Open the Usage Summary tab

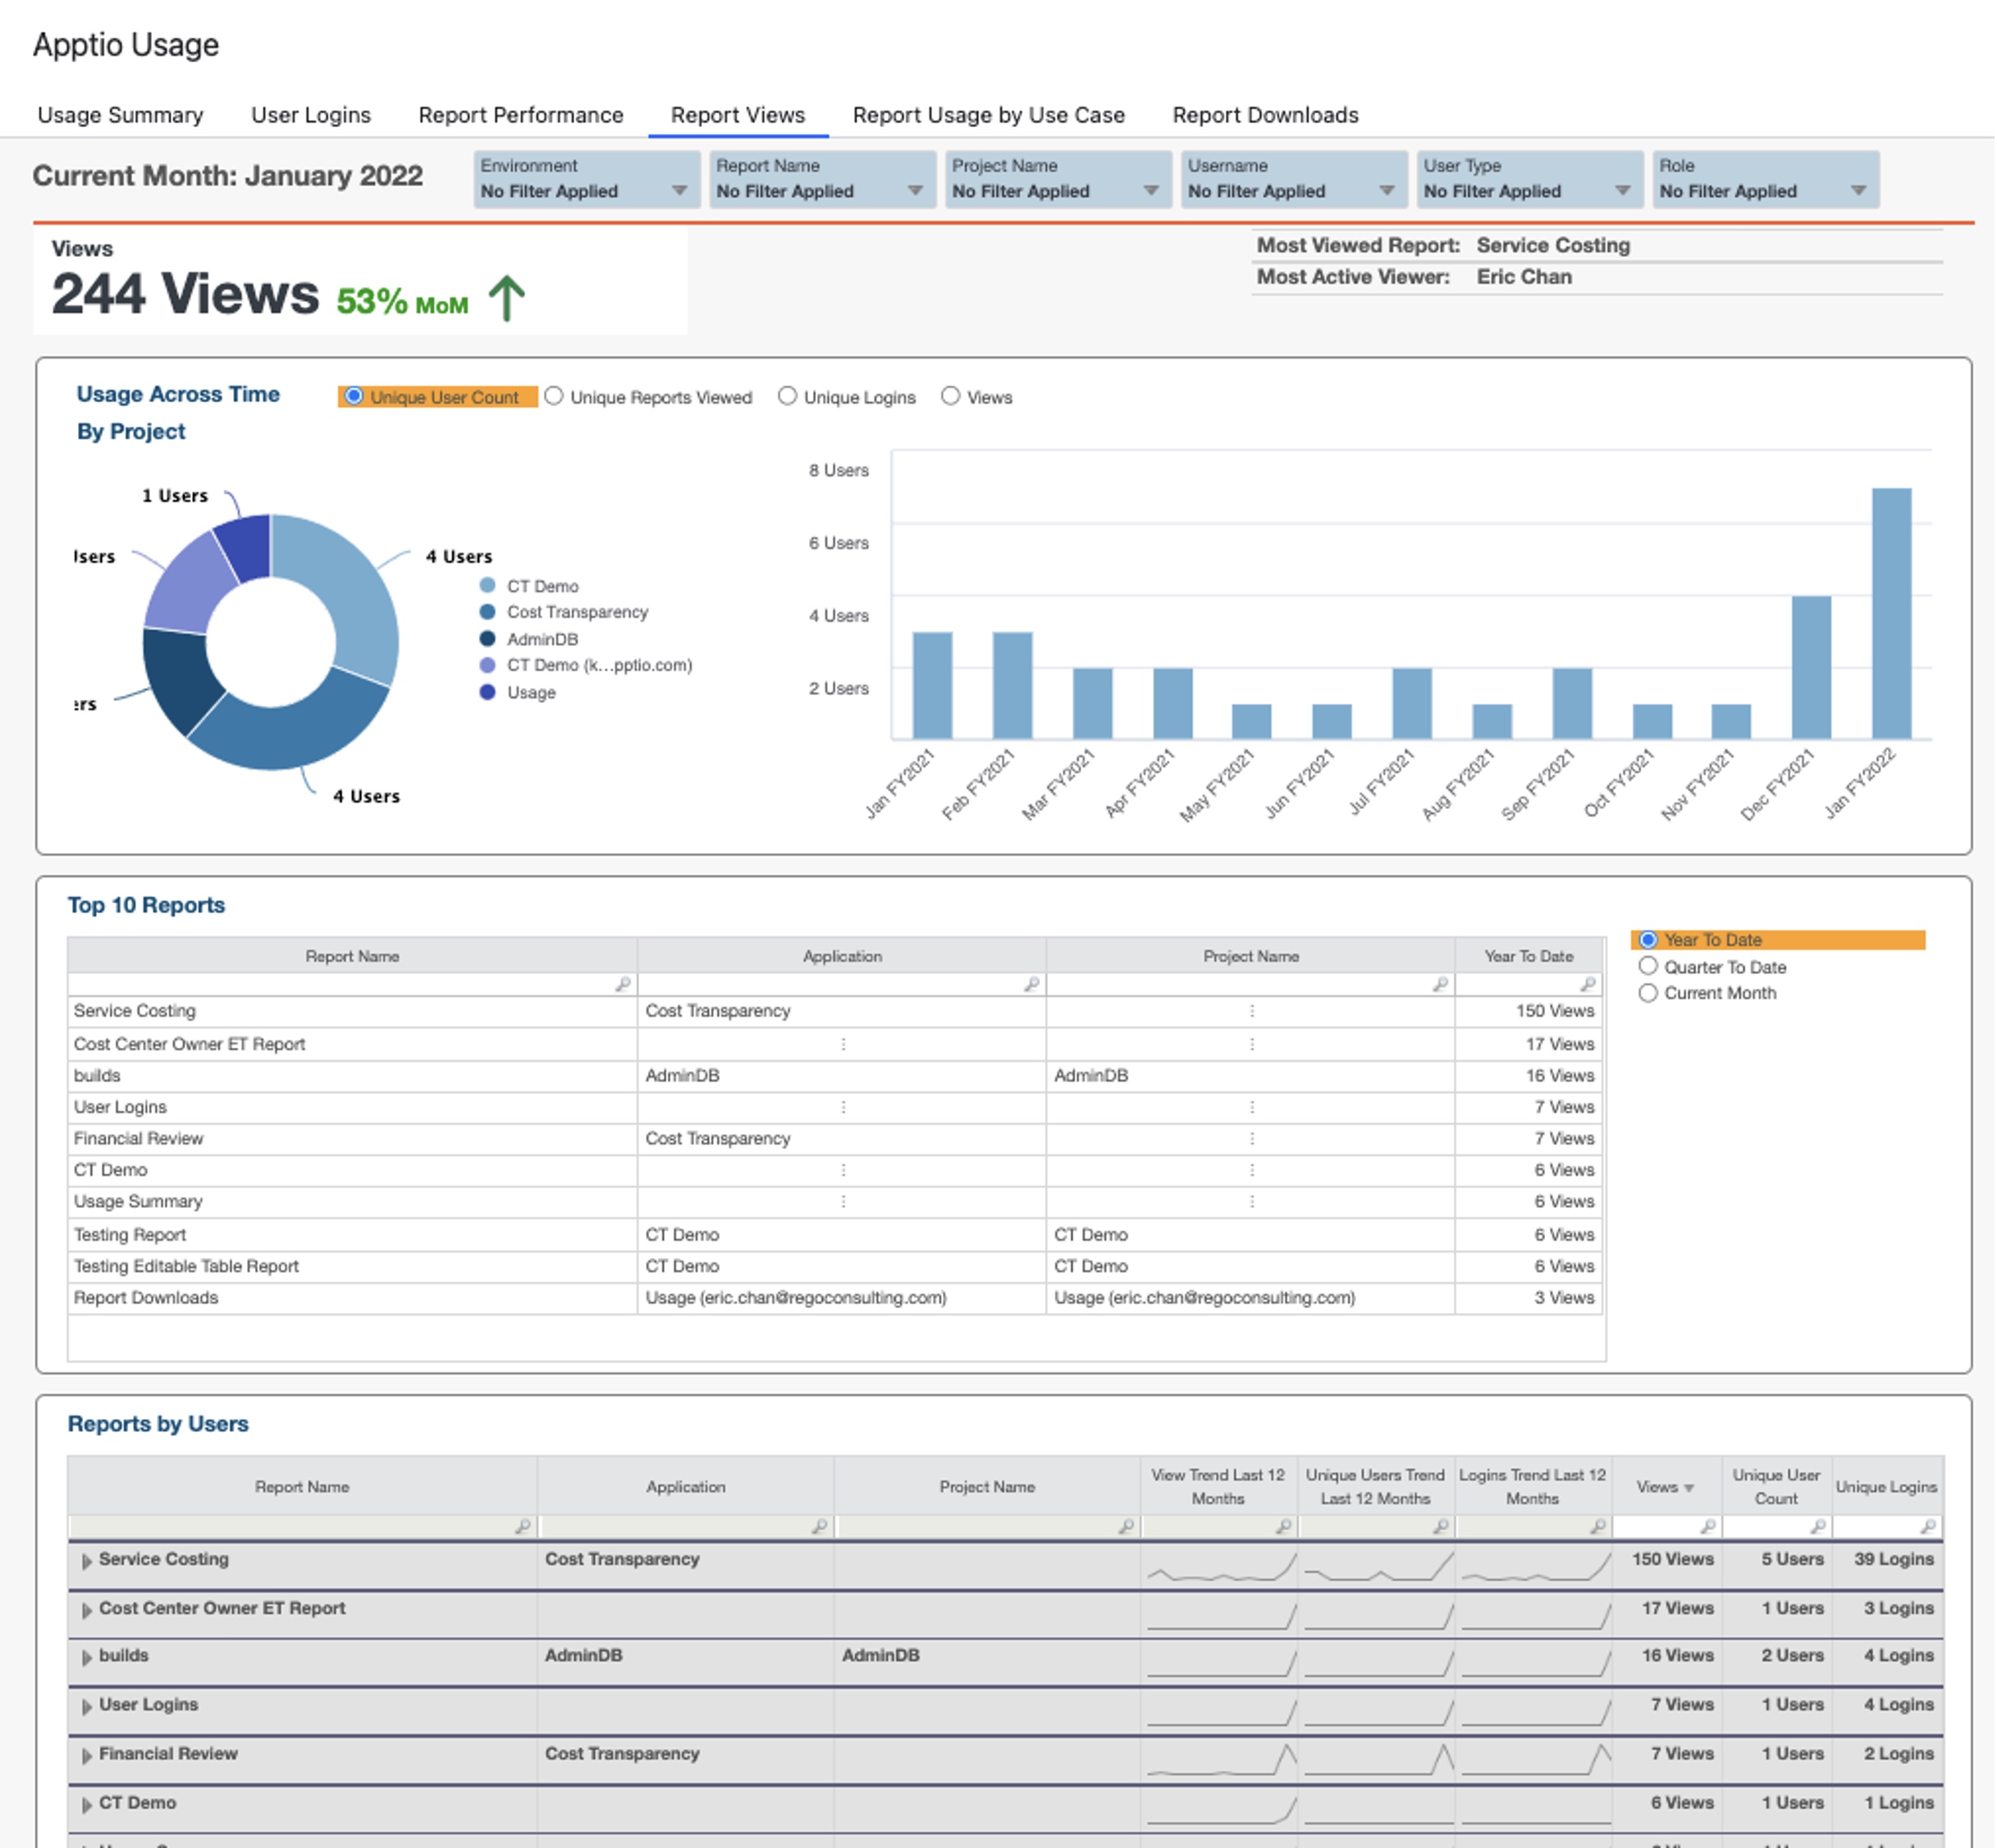coord(120,115)
